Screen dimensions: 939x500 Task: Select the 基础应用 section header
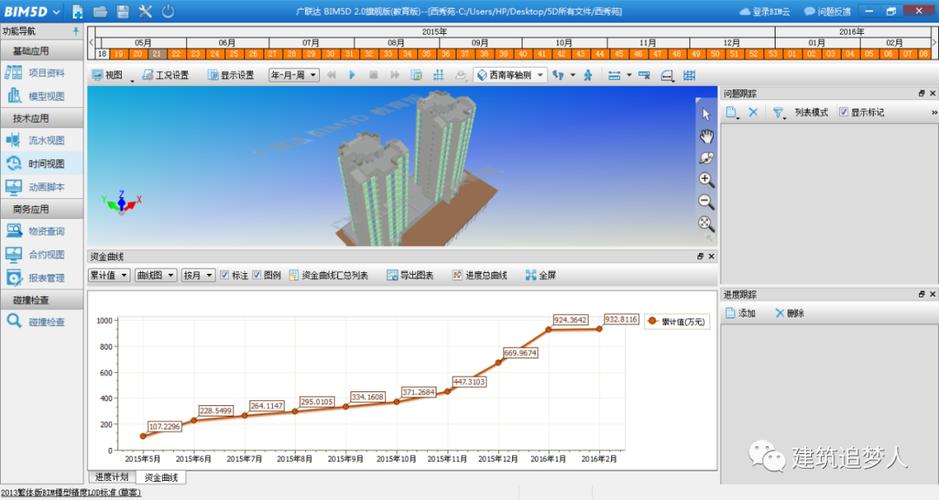[42, 51]
